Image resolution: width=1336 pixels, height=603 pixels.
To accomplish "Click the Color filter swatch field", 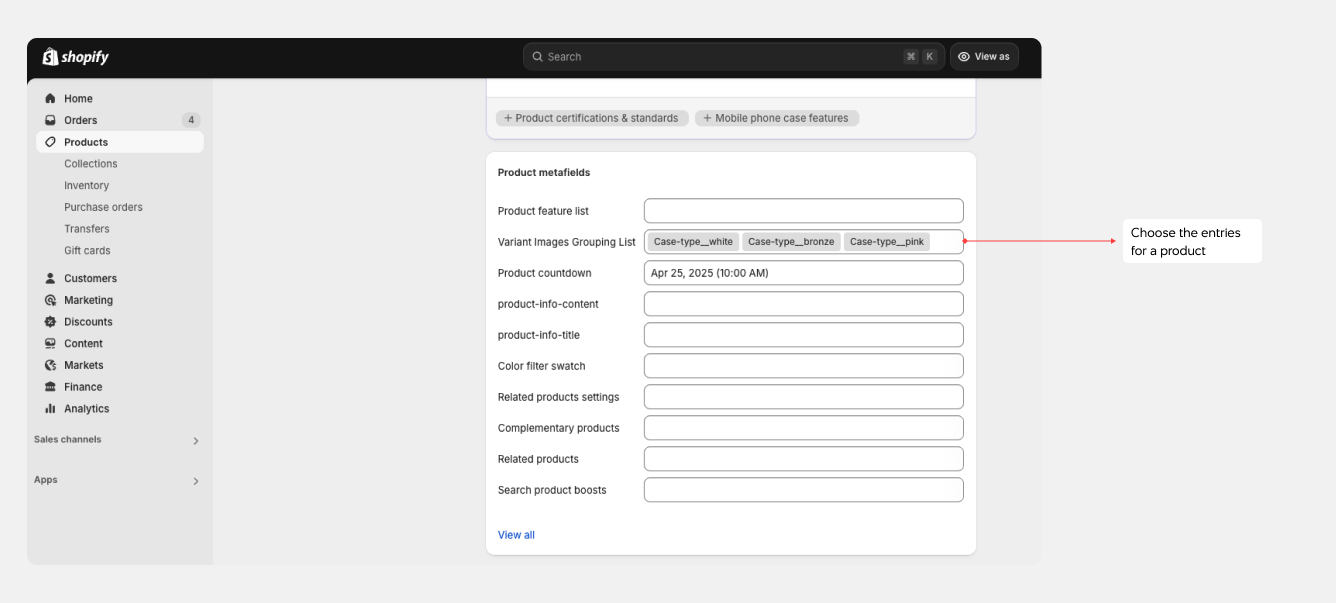I will (803, 366).
